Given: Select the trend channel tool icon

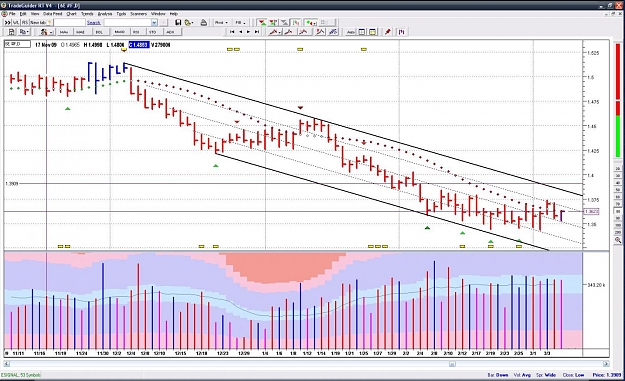Looking at the screenshot, I should click(320, 32).
